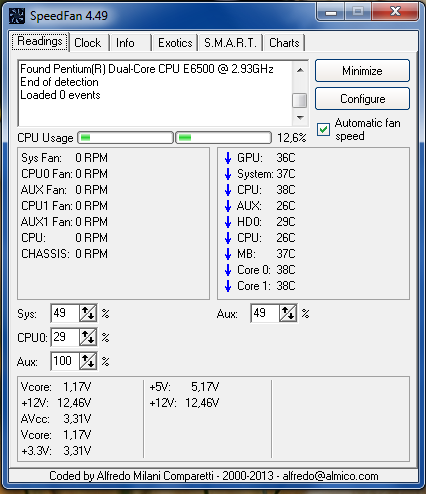Click the log scroll down arrow
426x494 pixels.
pyautogui.click(x=300, y=117)
